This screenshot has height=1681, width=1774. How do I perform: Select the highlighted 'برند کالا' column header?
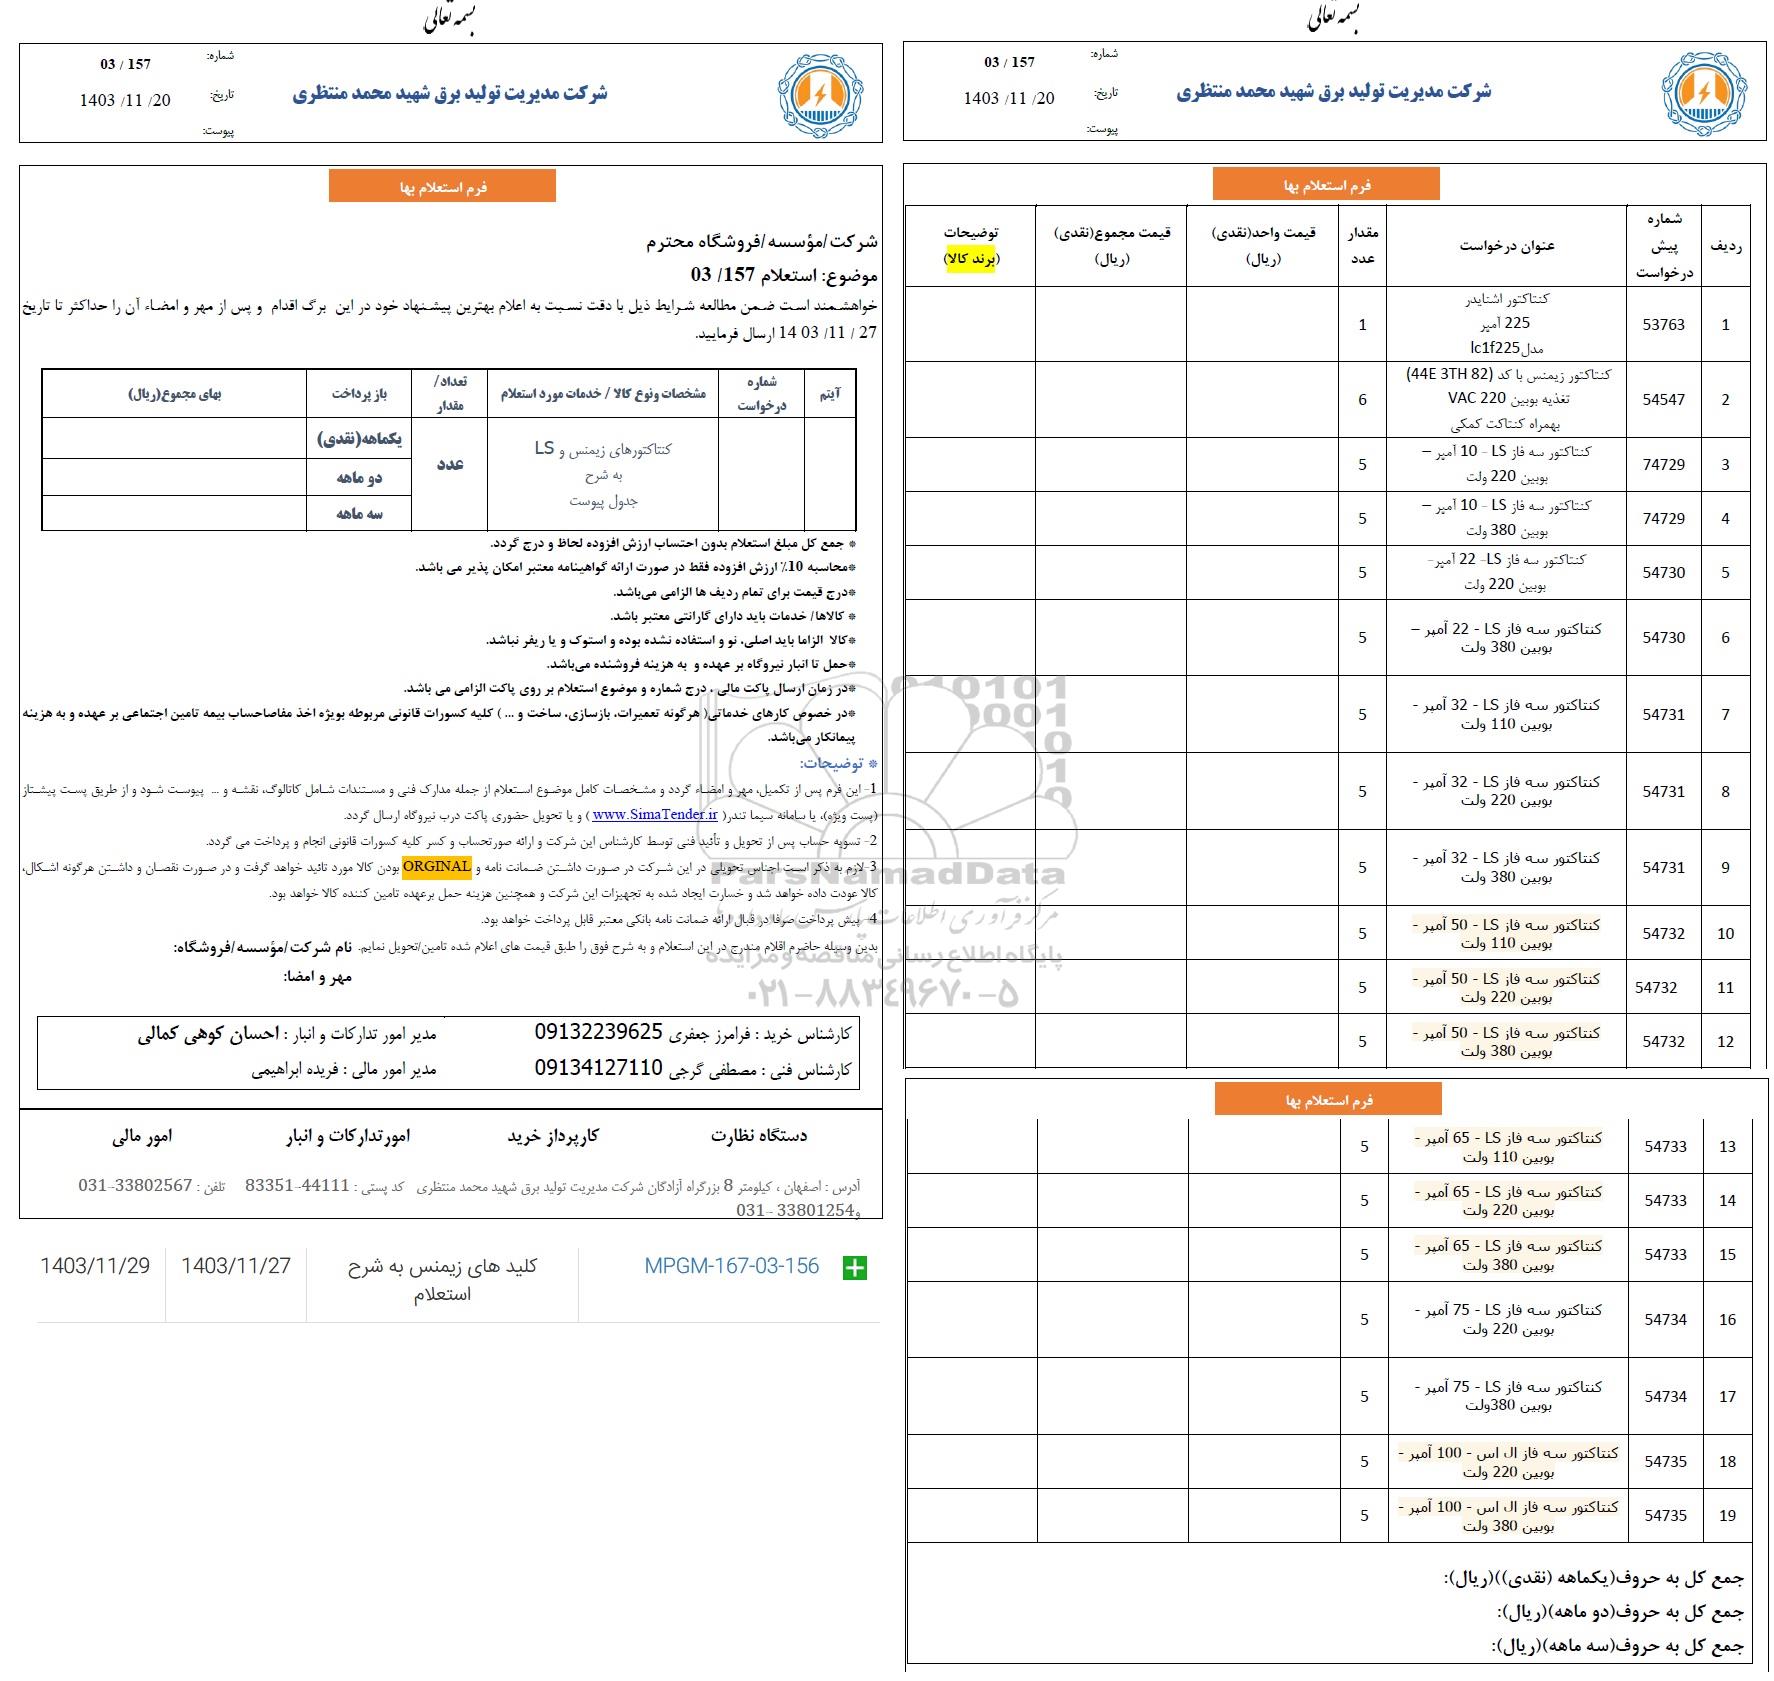pyautogui.click(x=972, y=259)
